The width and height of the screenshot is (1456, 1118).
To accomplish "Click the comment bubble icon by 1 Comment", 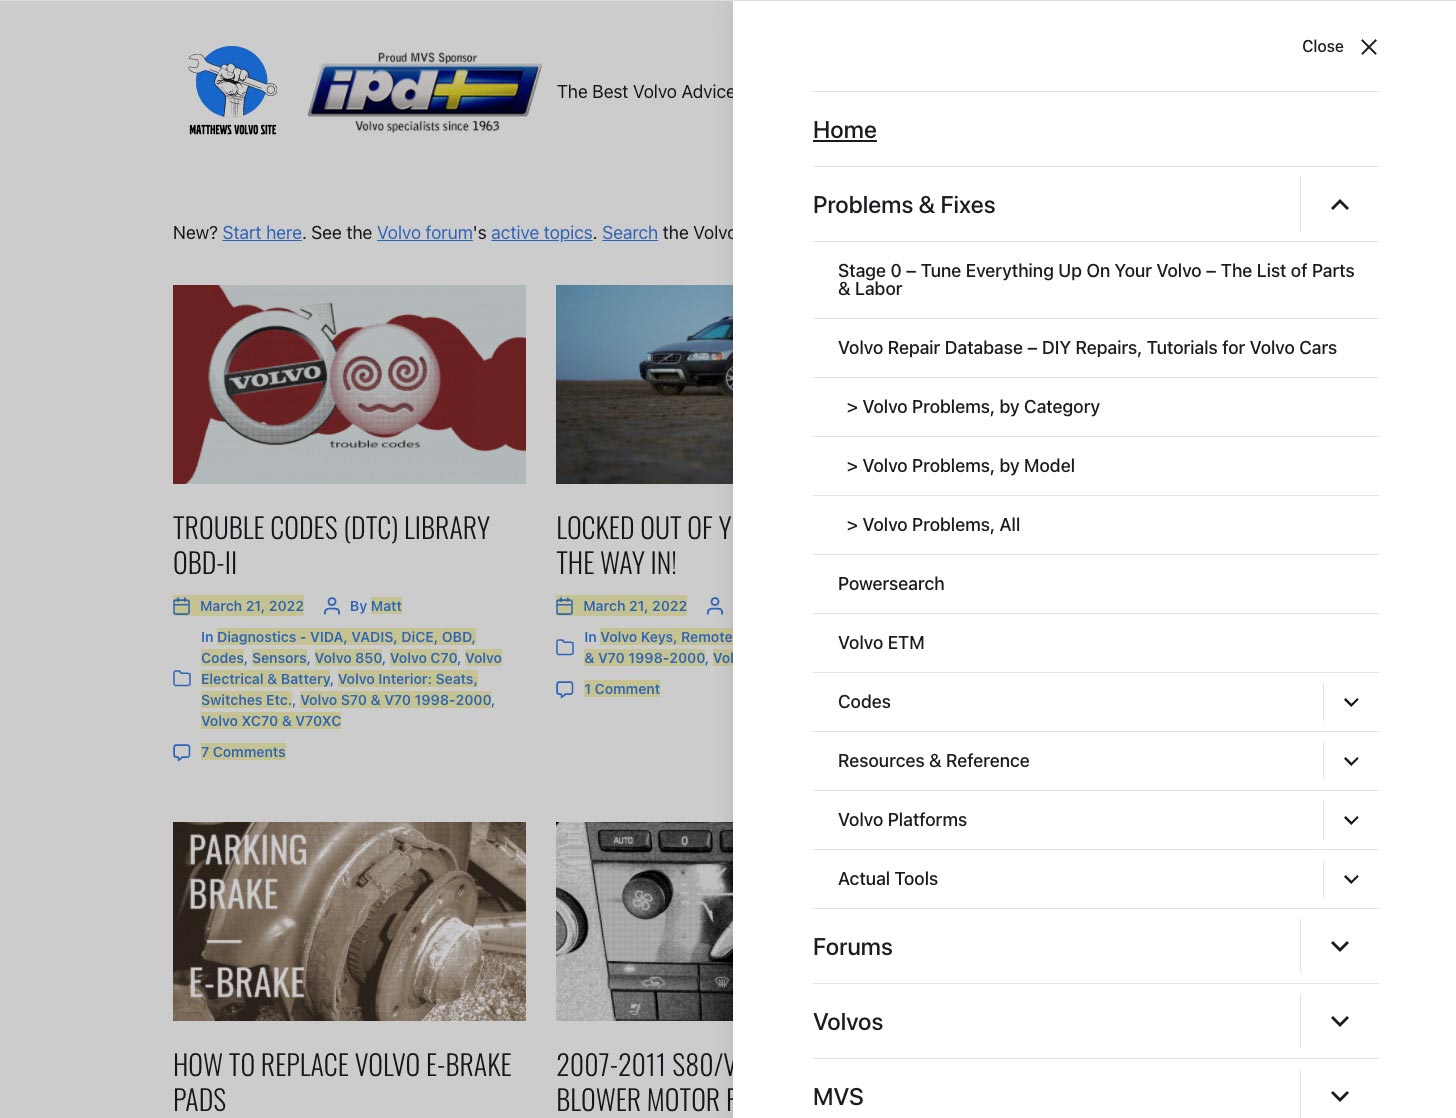I will click(565, 689).
